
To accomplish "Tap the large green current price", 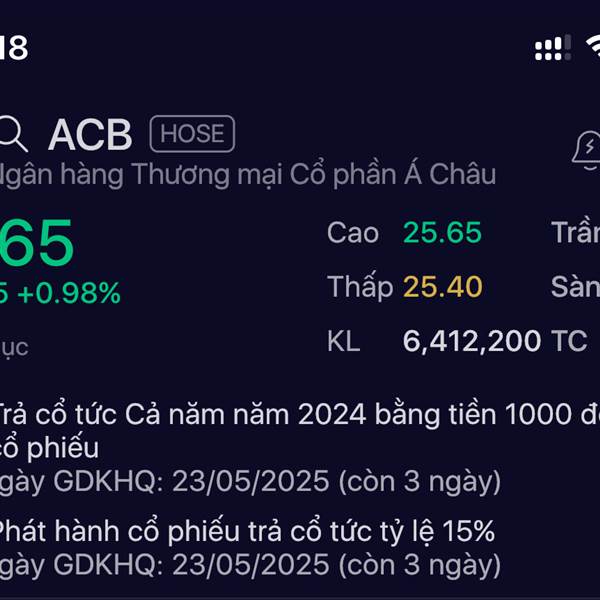I will [x=36, y=243].
